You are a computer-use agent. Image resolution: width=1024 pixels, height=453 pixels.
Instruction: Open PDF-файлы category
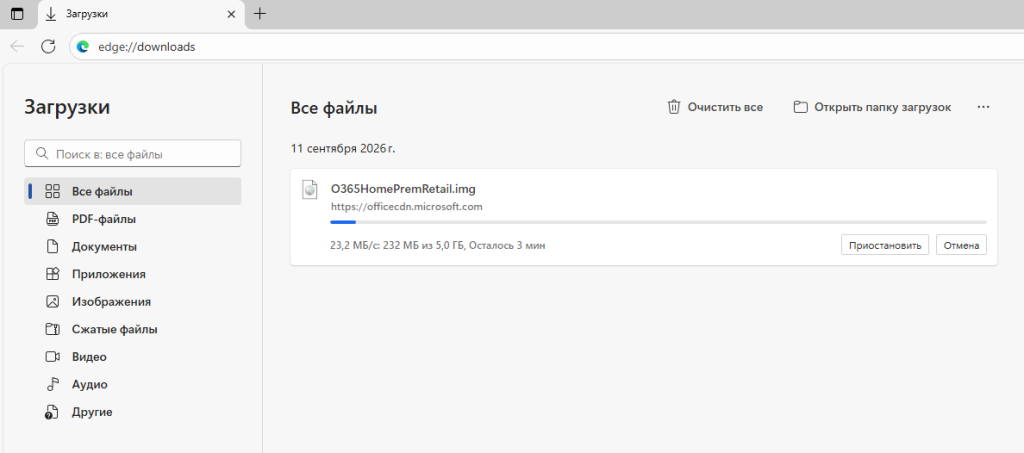click(133, 219)
